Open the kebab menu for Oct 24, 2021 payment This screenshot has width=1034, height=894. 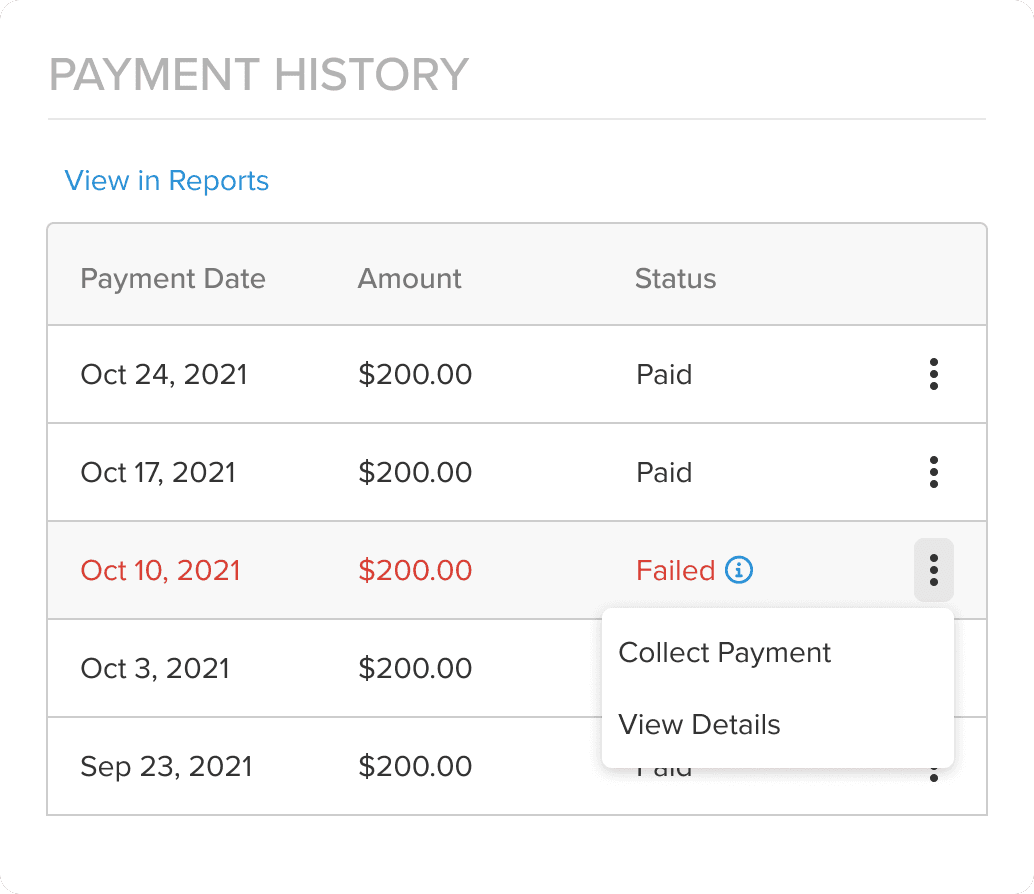point(933,374)
